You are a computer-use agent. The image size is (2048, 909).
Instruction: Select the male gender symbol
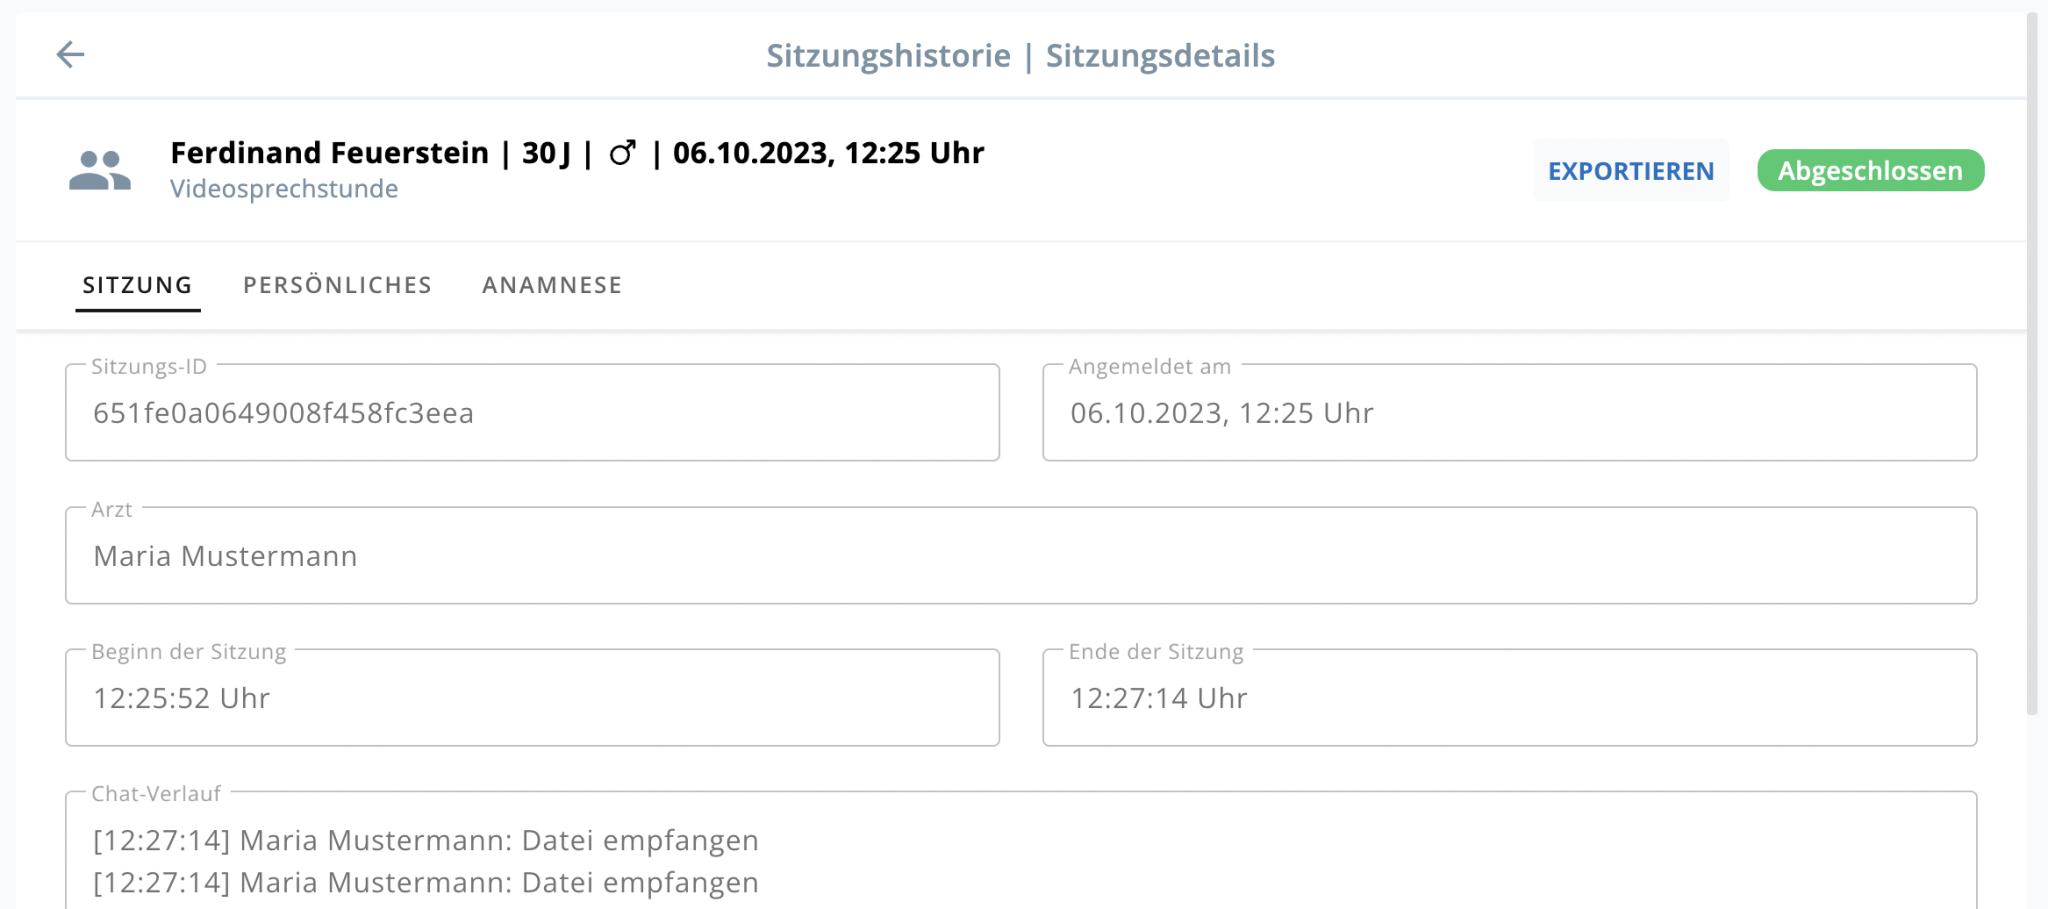click(622, 153)
